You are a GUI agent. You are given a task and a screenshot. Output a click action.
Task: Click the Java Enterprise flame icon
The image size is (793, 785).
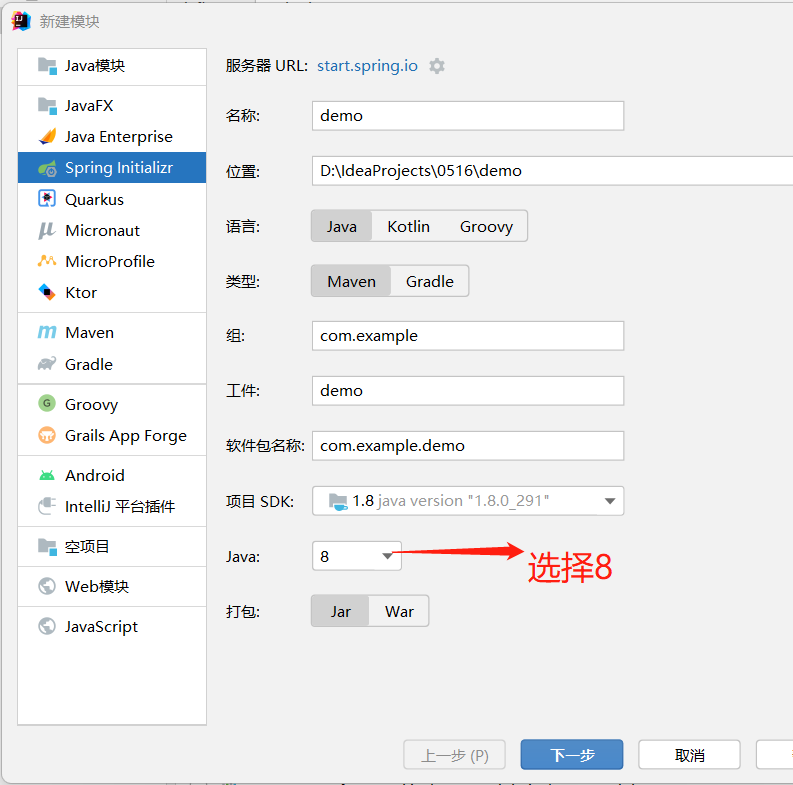47,137
